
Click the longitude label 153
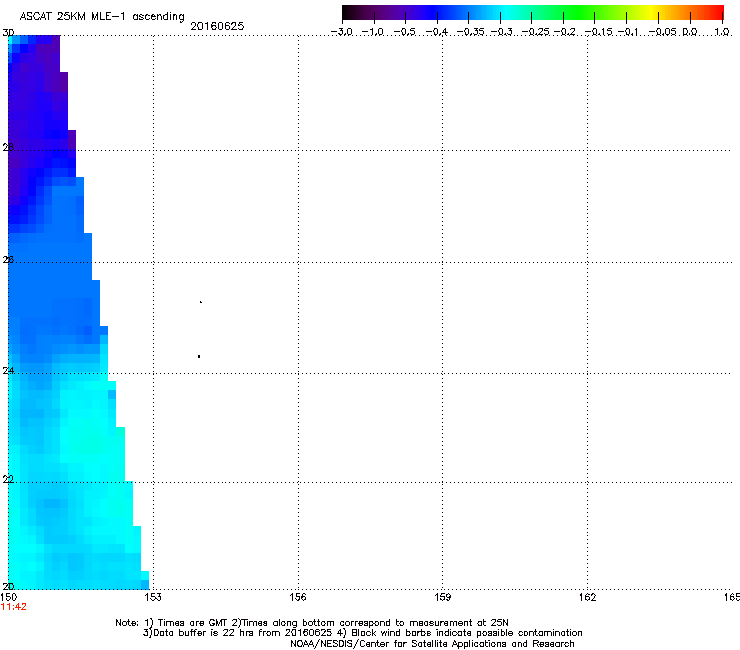153,597
